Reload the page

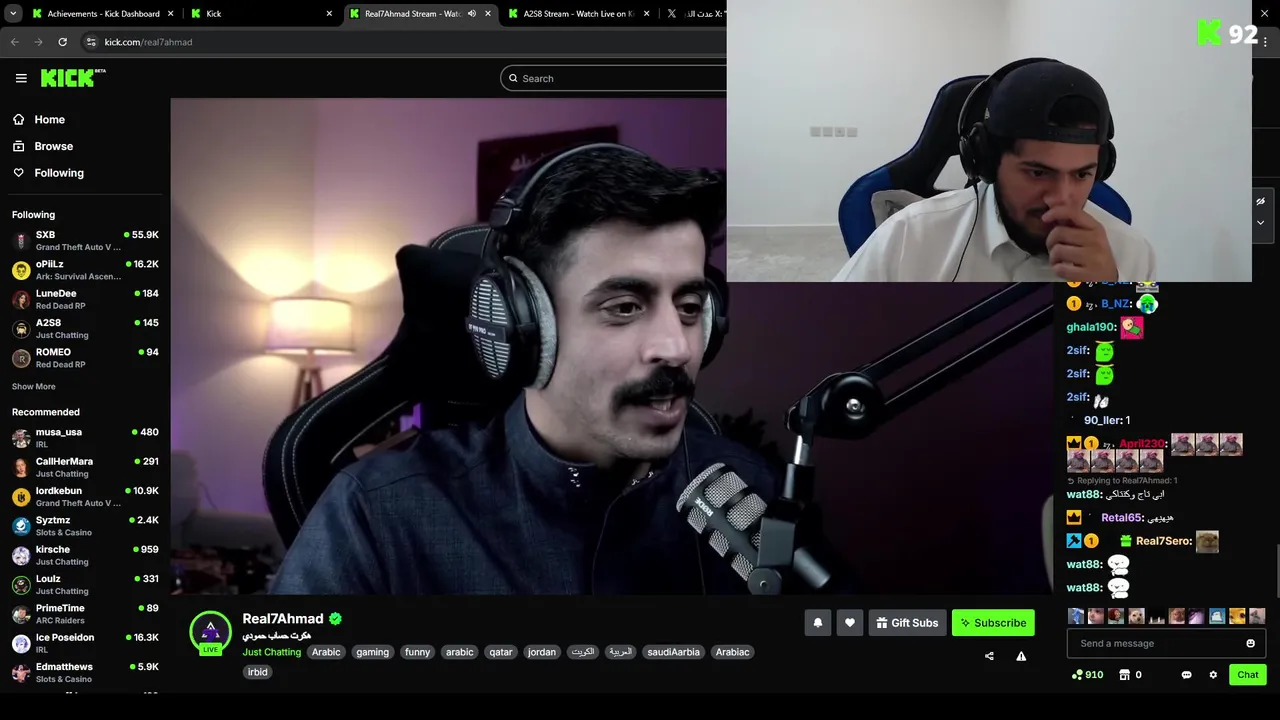pyautogui.click(x=62, y=42)
